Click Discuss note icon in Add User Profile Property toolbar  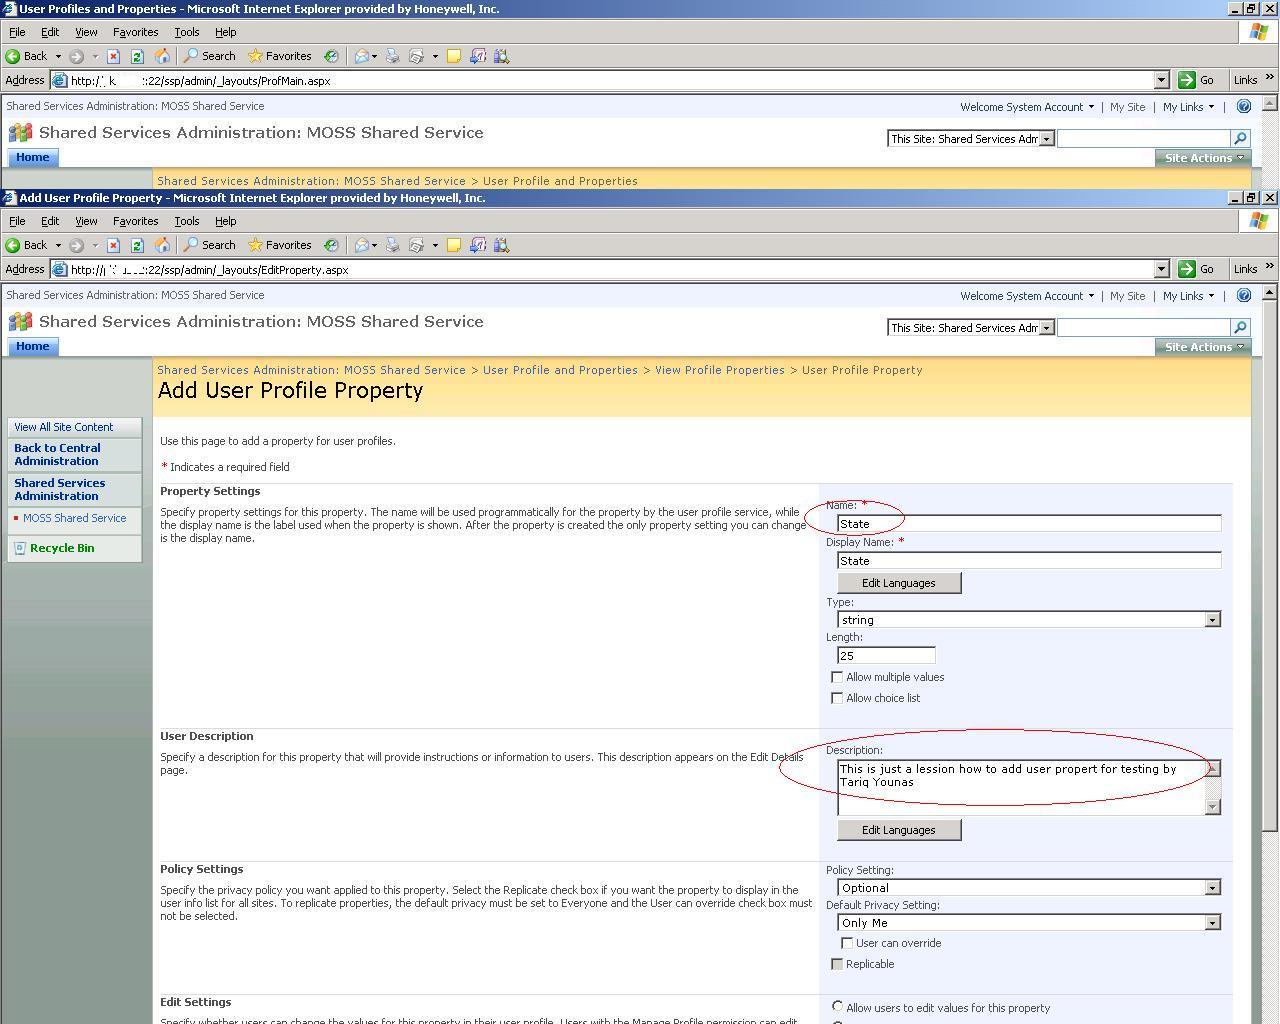tap(453, 245)
